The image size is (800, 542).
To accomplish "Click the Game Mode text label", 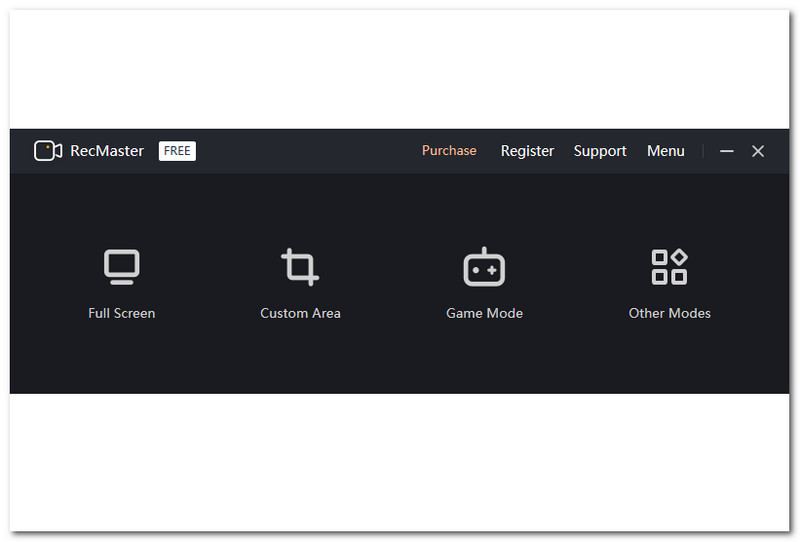I will (484, 313).
